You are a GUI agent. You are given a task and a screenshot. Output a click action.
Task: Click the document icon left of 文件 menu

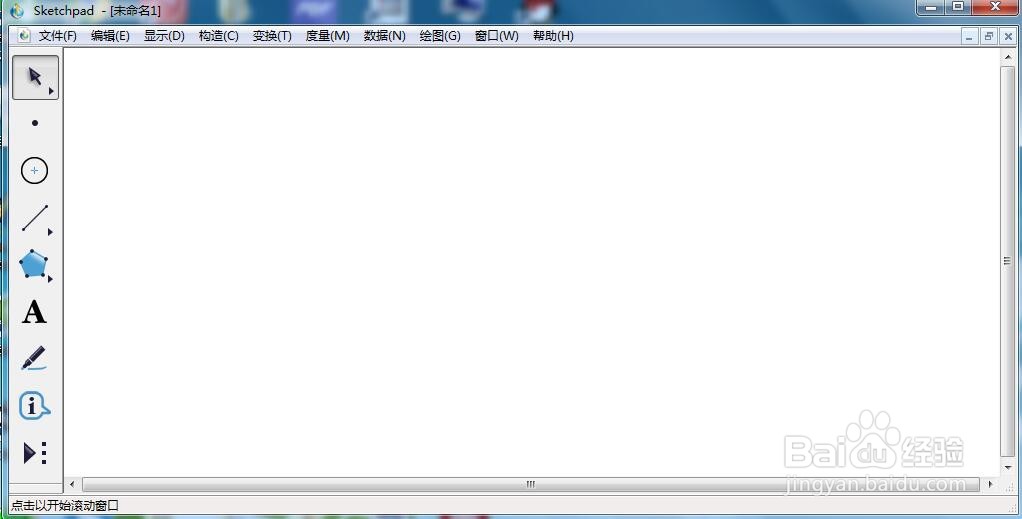[24, 35]
